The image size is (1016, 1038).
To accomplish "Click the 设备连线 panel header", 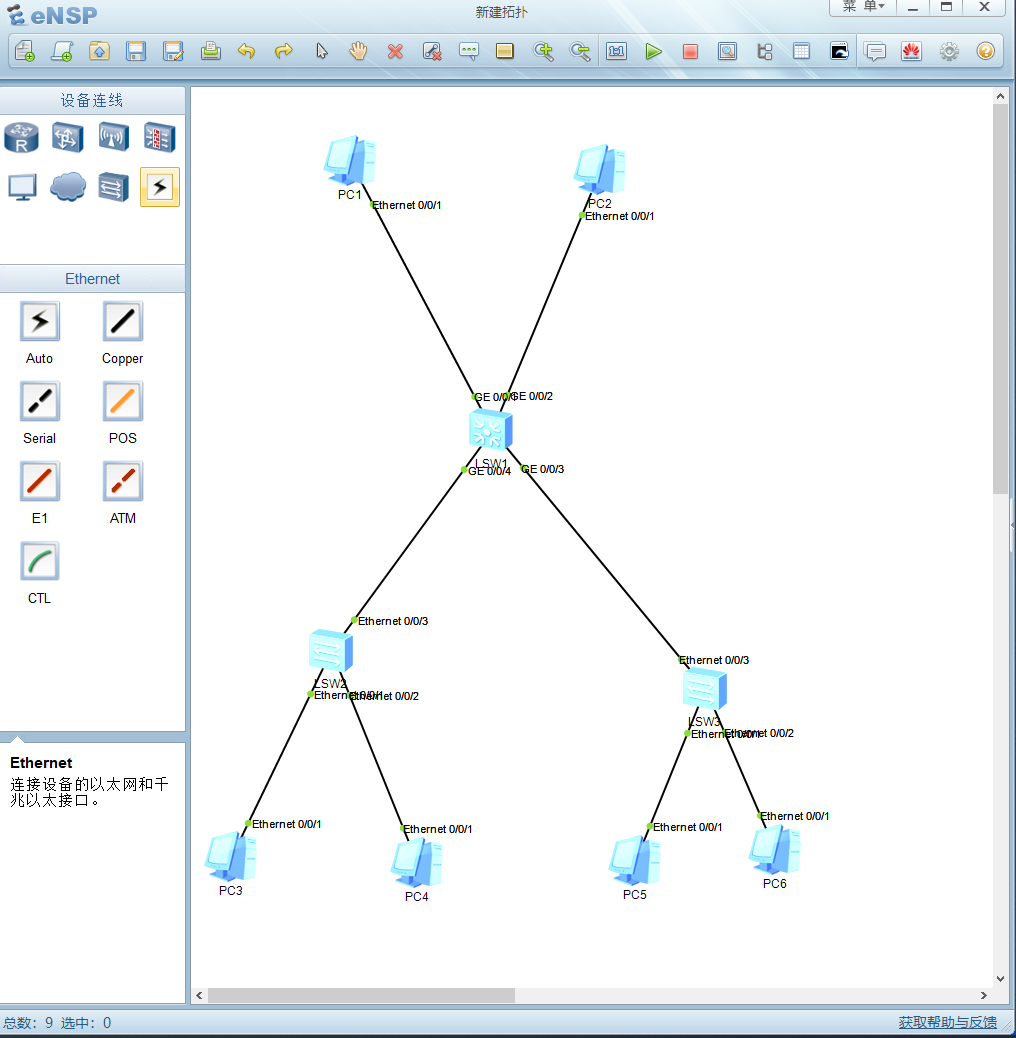I will (92, 101).
